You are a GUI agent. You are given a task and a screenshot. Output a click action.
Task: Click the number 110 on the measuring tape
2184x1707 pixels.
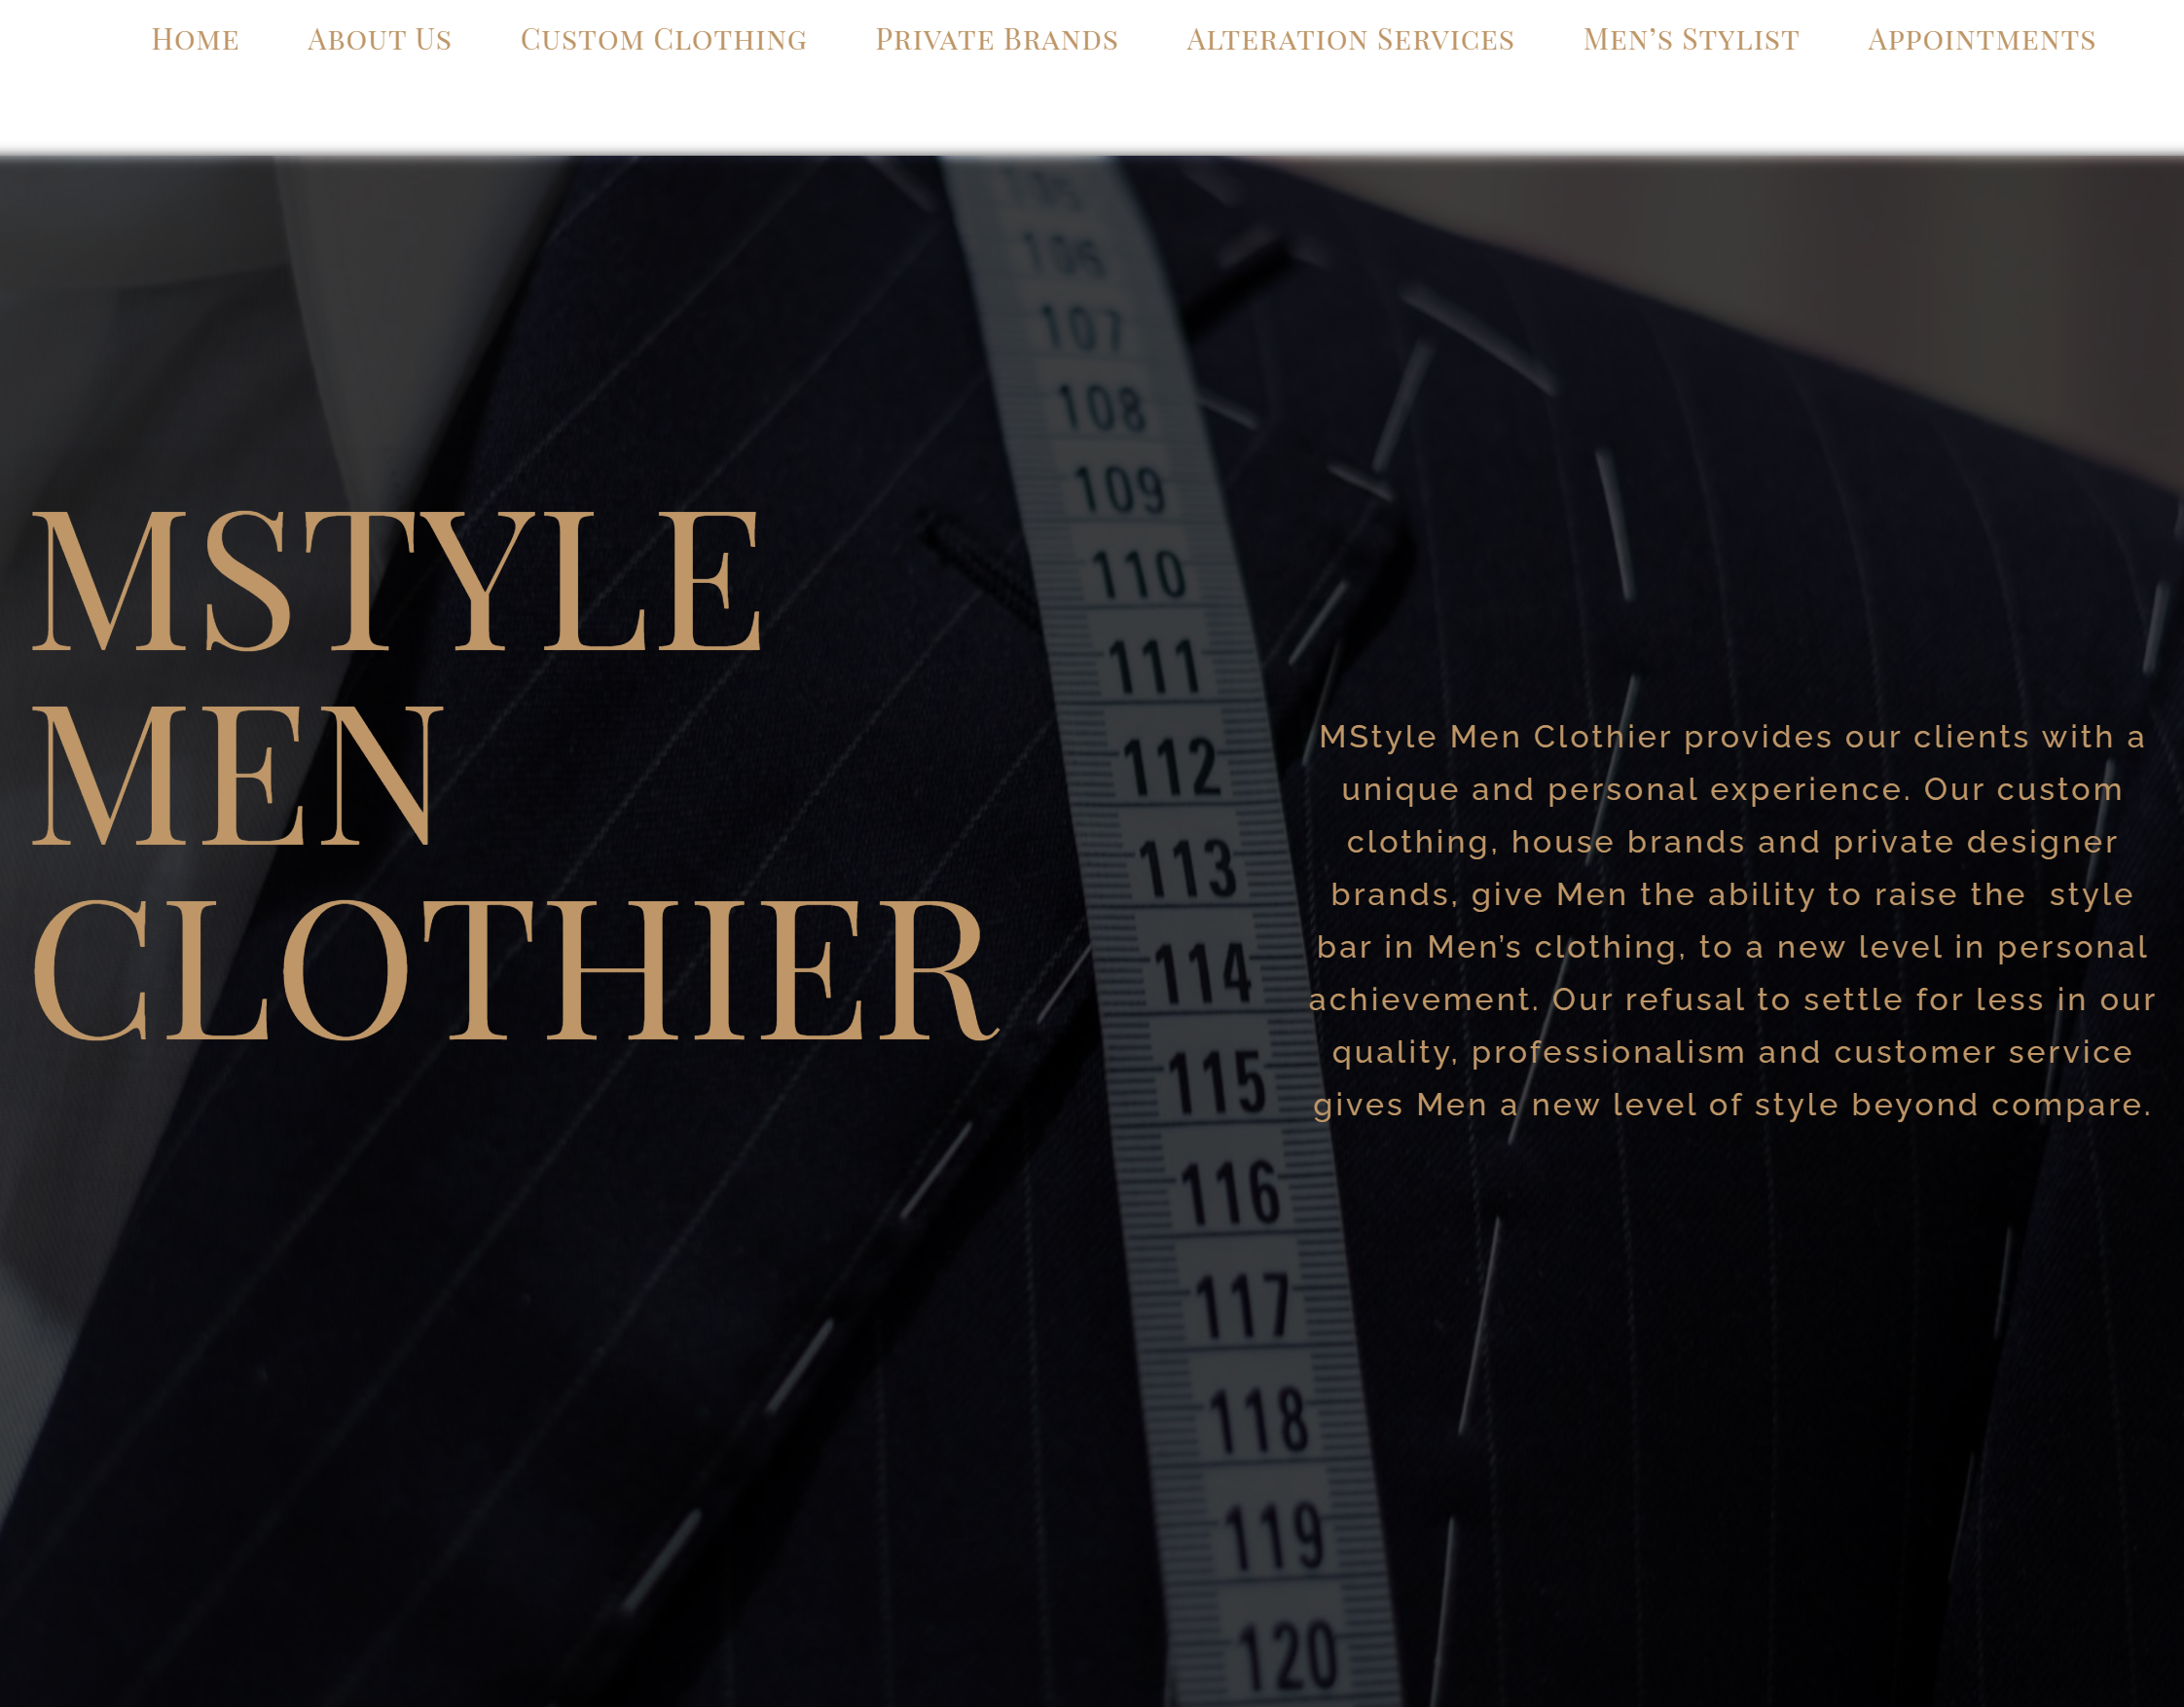tap(1139, 575)
